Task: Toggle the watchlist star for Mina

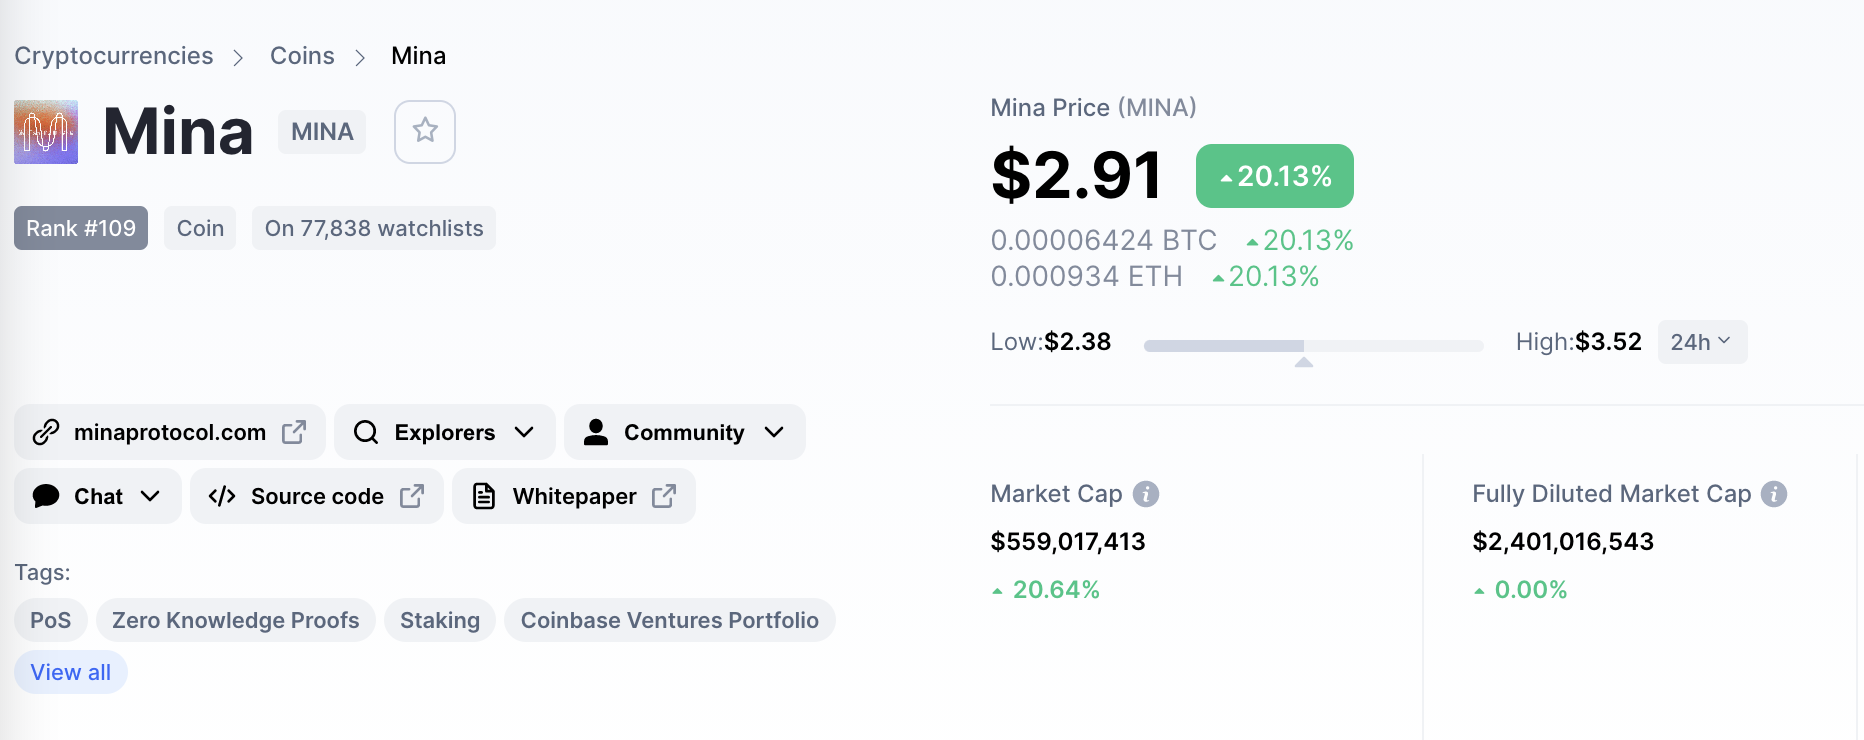Action: pyautogui.click(x=425, y=131)
